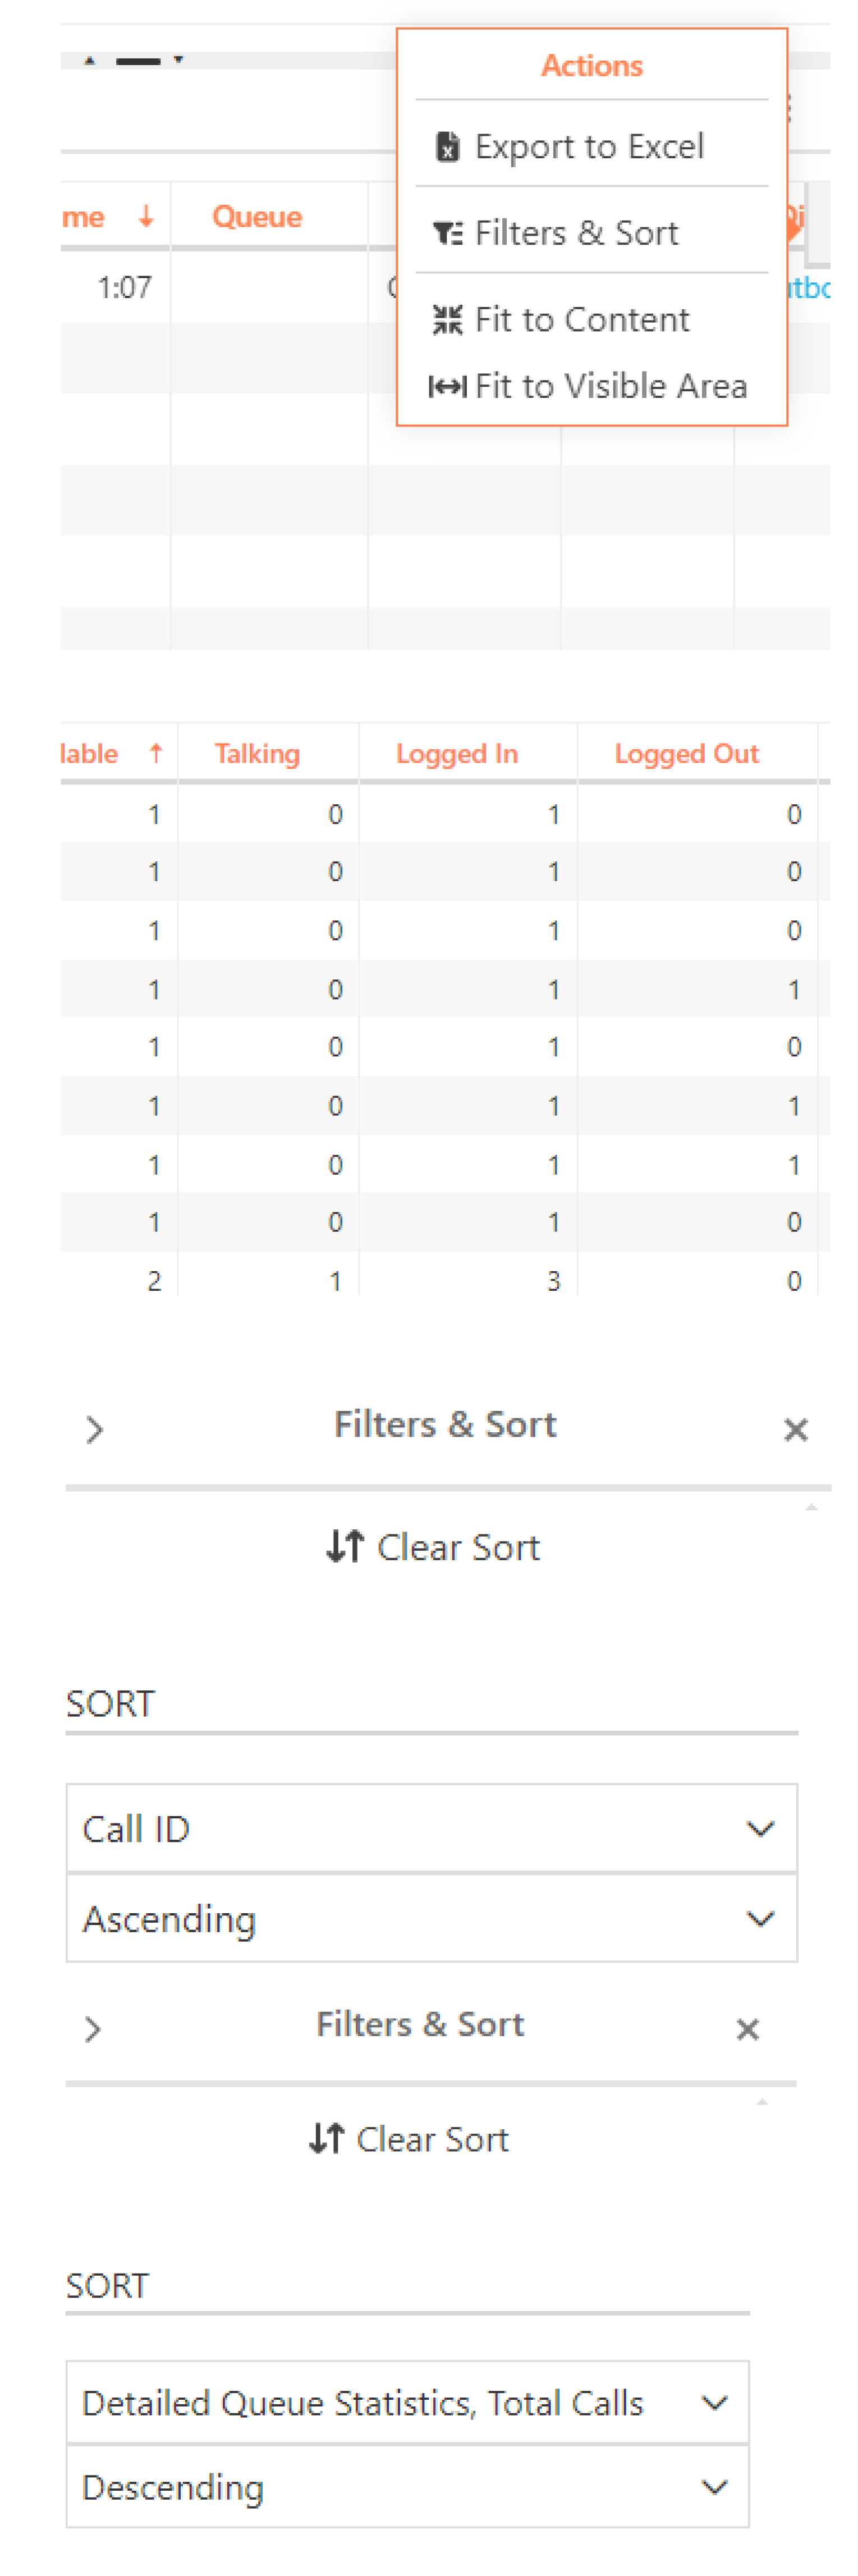Sort by the Logged Out column header
Image resolution: width=858 pixels, height=2576 pixels.
[x=687, y=753]
